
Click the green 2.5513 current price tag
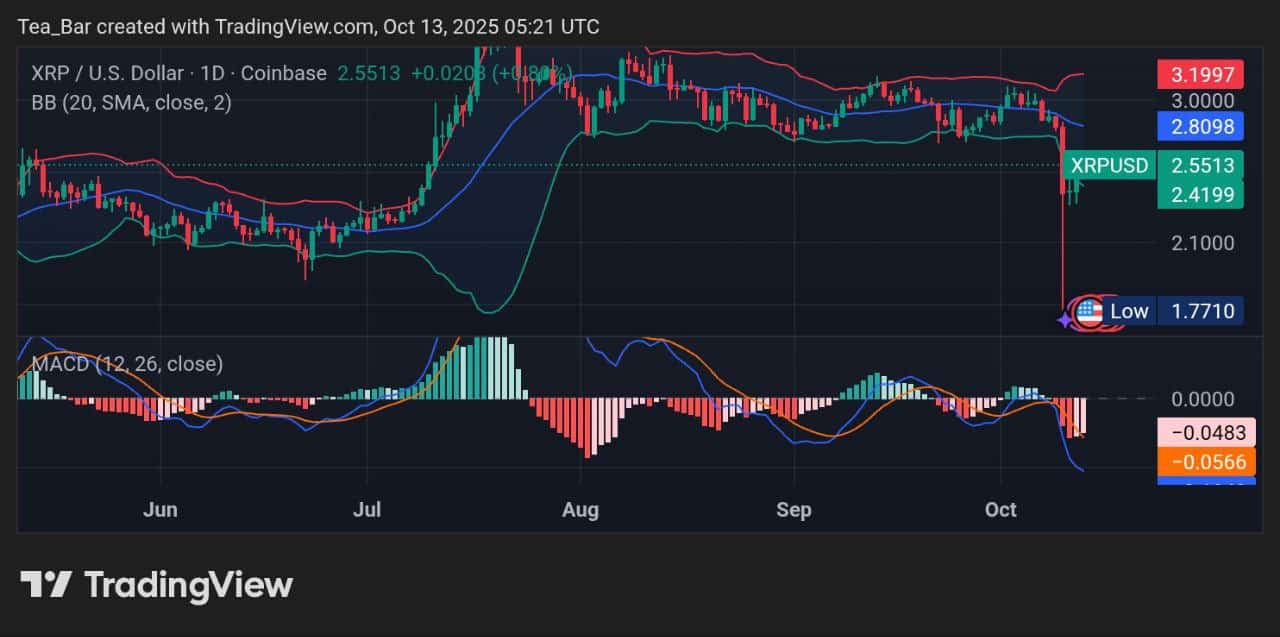tap(1200, 165)
